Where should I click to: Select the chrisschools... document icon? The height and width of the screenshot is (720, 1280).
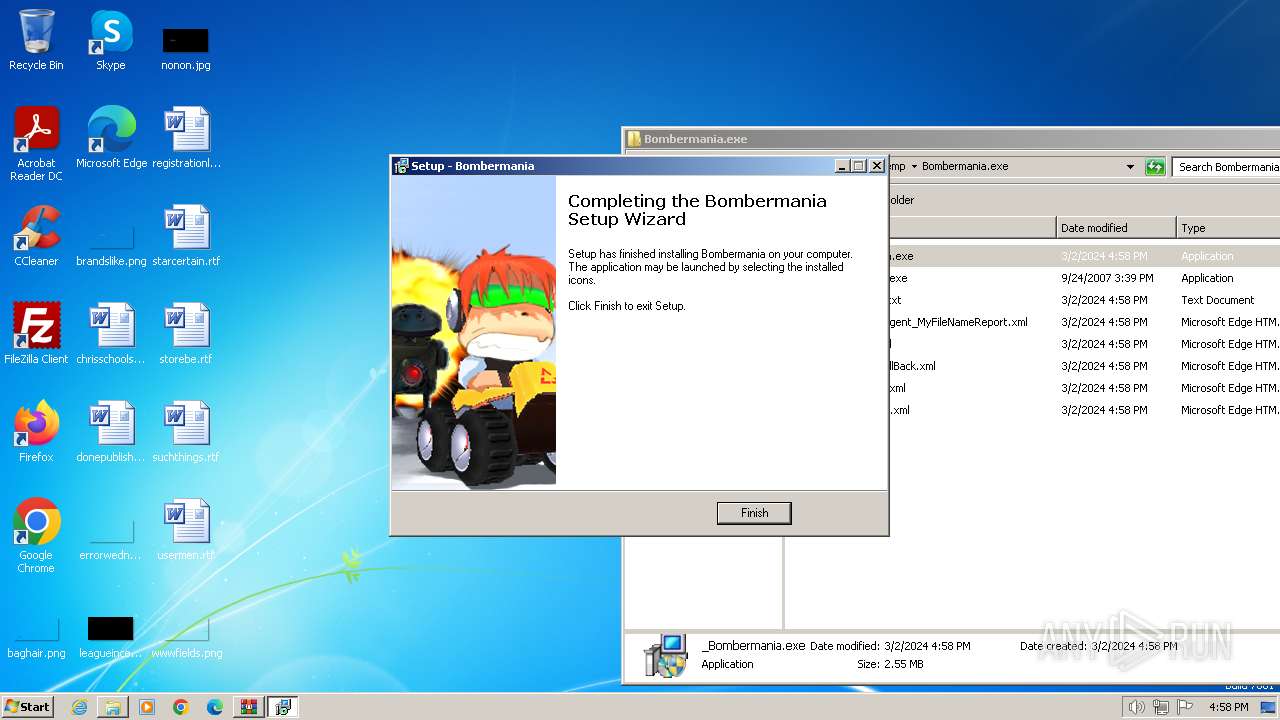coord(111,334)
